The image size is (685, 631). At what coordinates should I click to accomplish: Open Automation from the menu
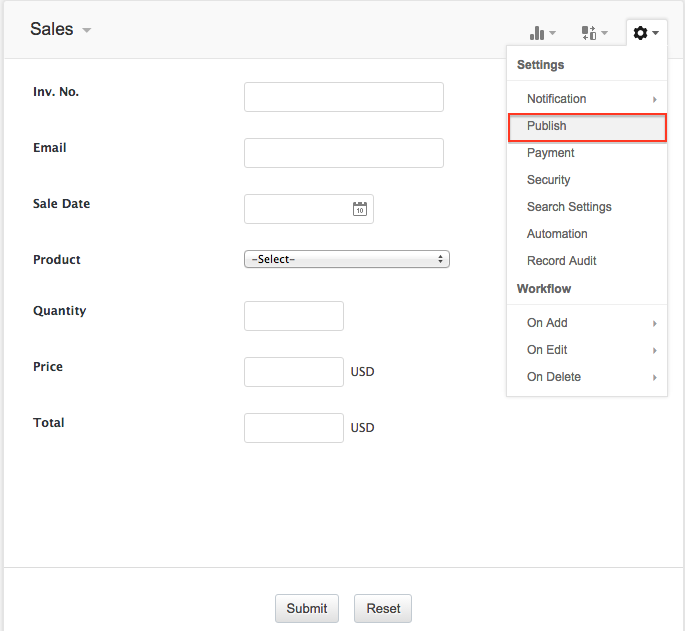click(x=557, y=234)
